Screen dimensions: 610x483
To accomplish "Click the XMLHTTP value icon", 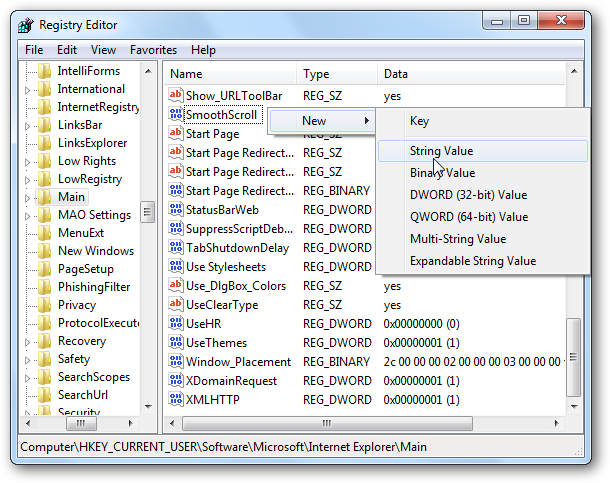I will (176, 400).
